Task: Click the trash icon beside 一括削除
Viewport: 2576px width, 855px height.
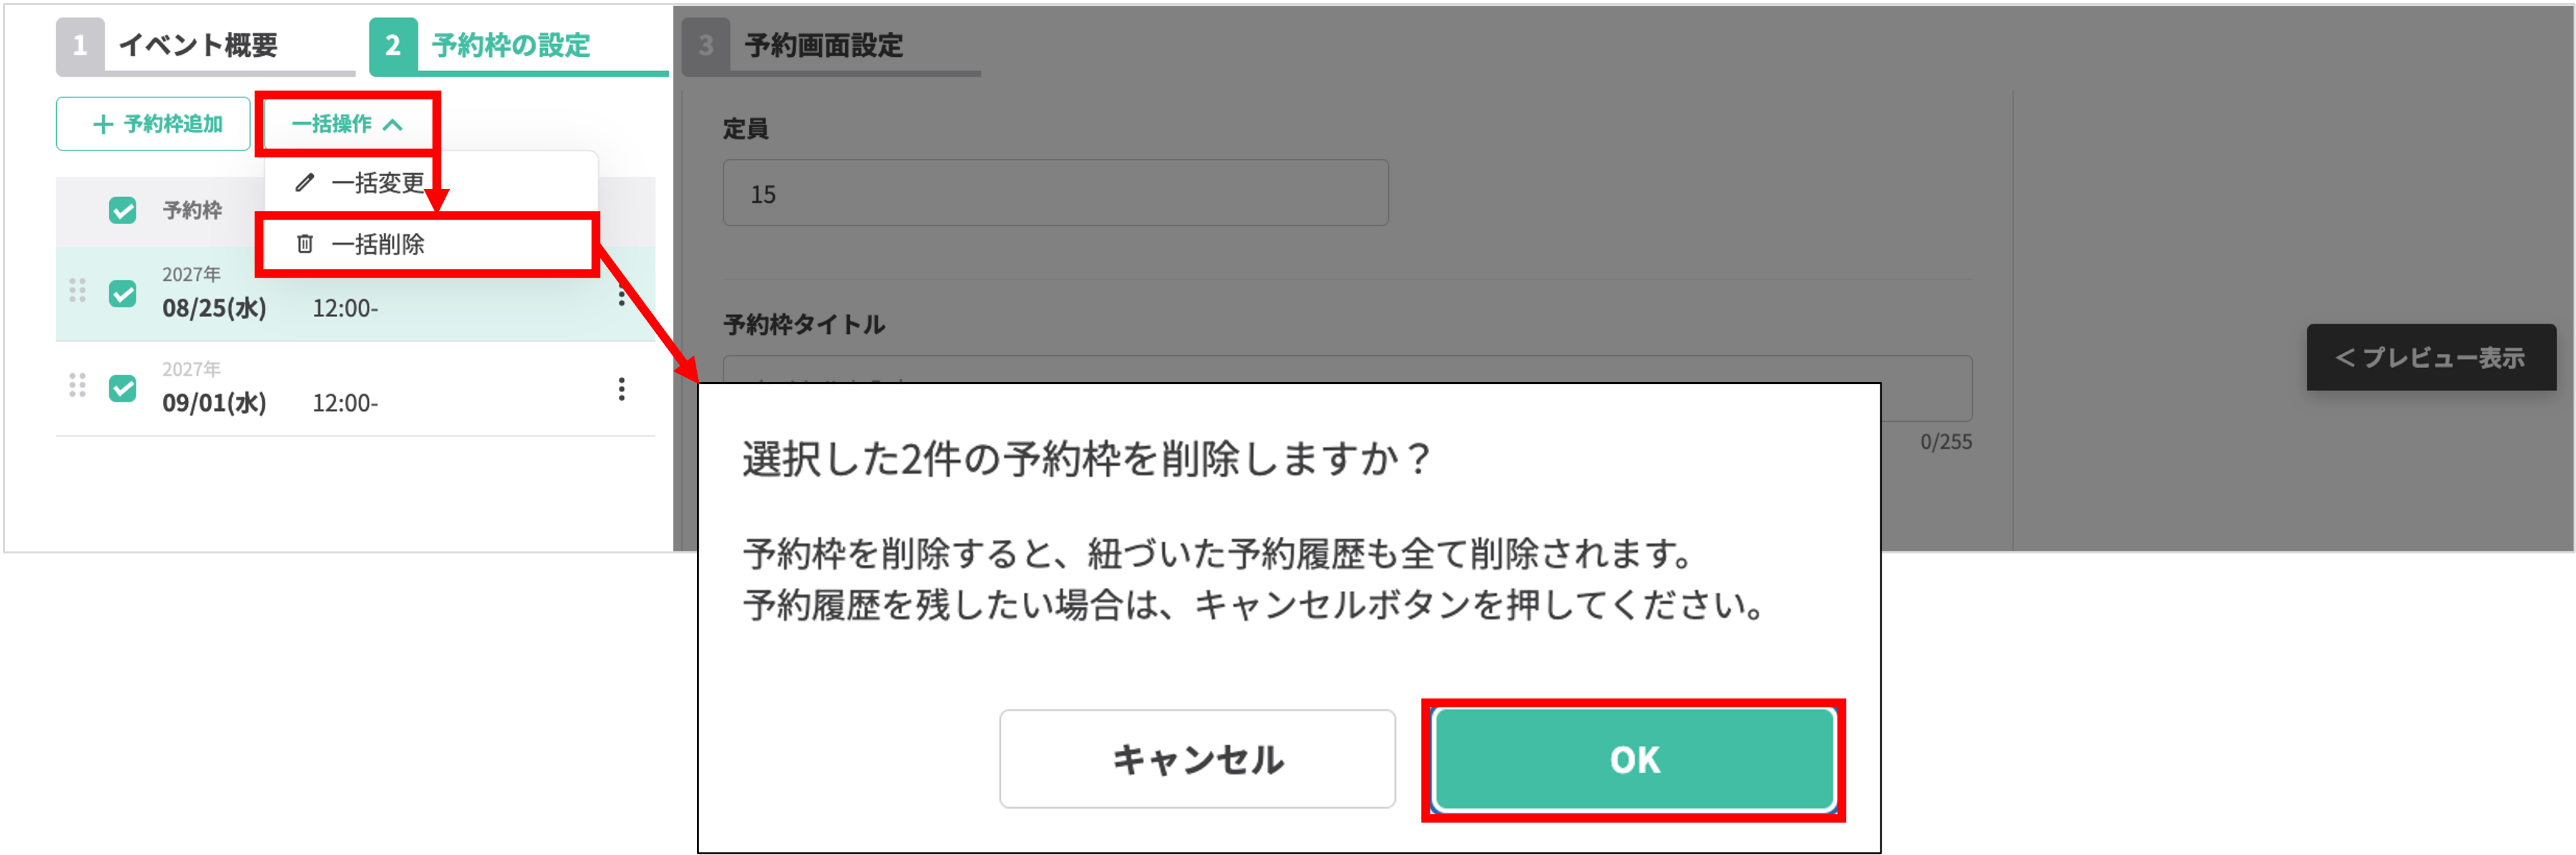Action: coord(305,243)
